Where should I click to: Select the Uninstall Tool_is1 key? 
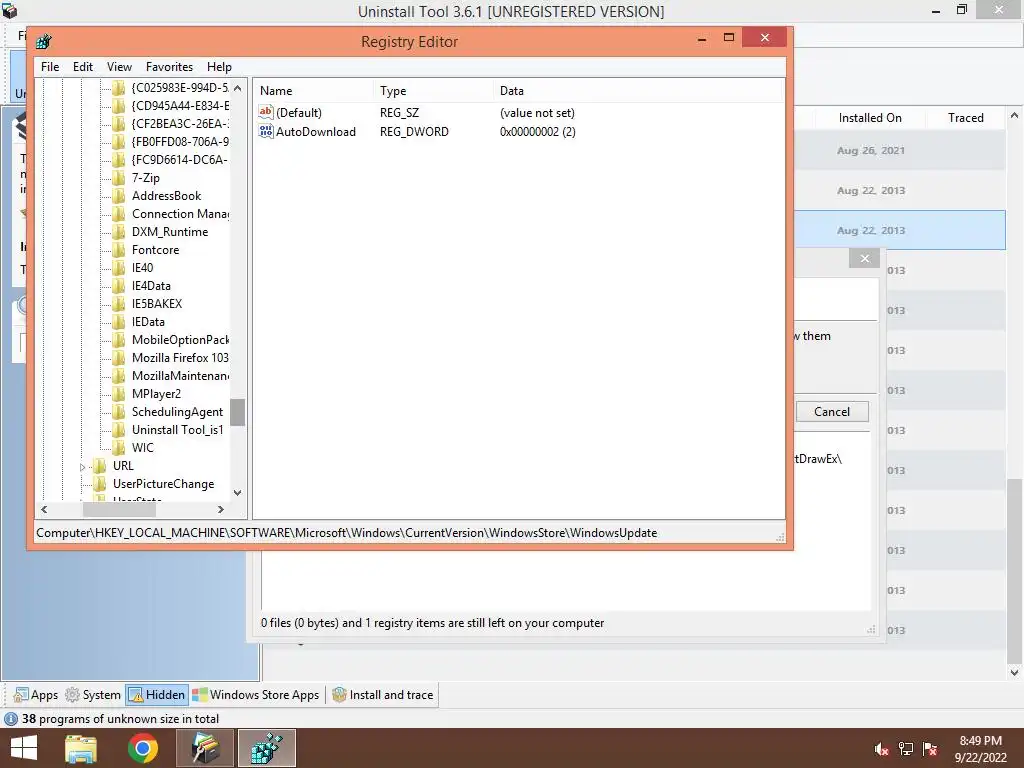177,430
